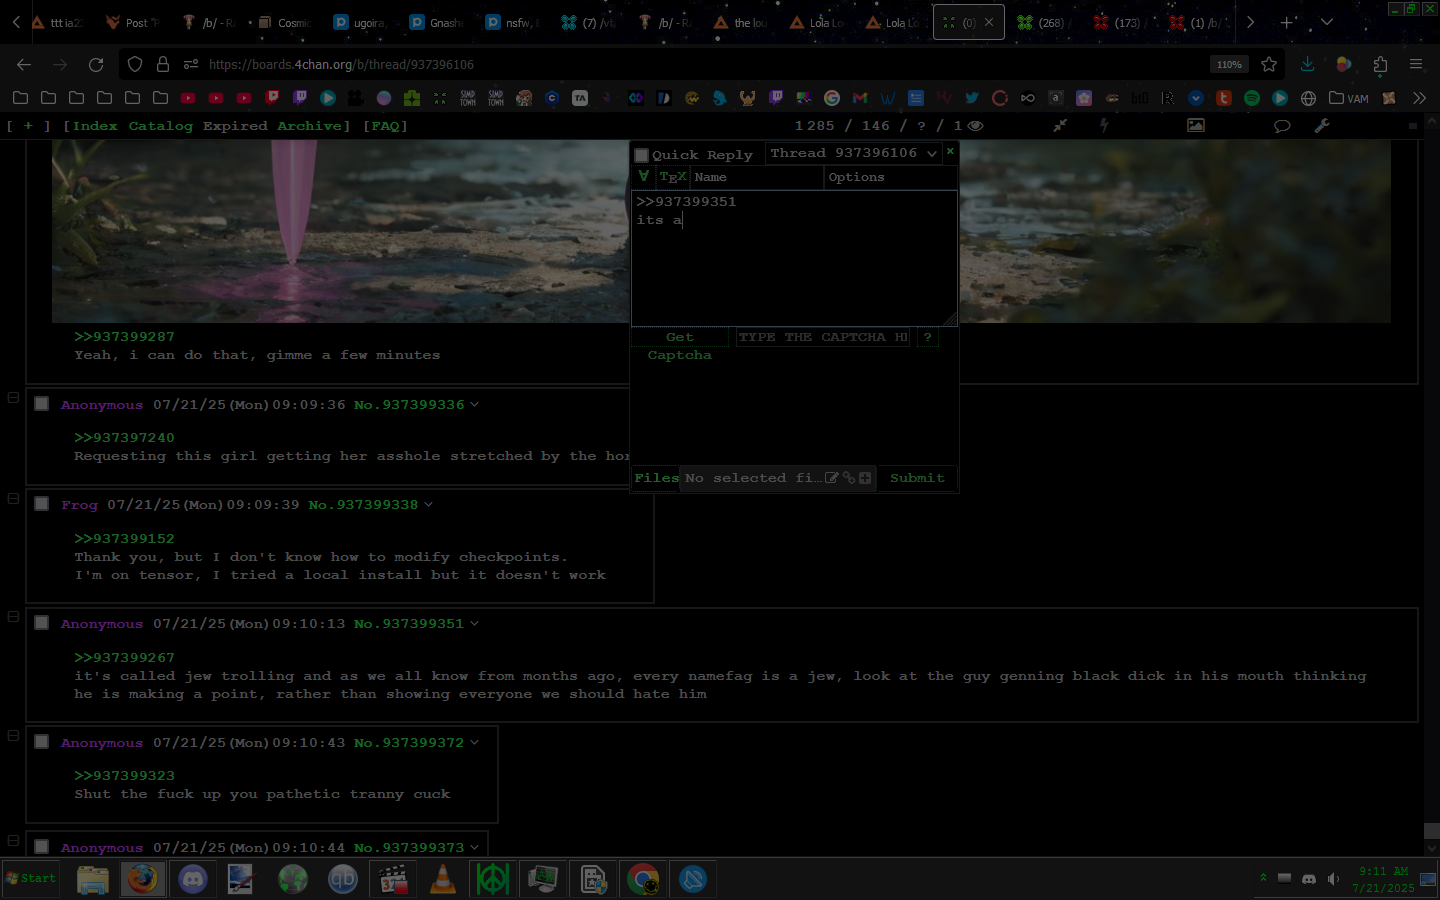Hide Frog's post 937399338 with its minus toggle
1440x900 pixels.
click(x=13, y=498)
